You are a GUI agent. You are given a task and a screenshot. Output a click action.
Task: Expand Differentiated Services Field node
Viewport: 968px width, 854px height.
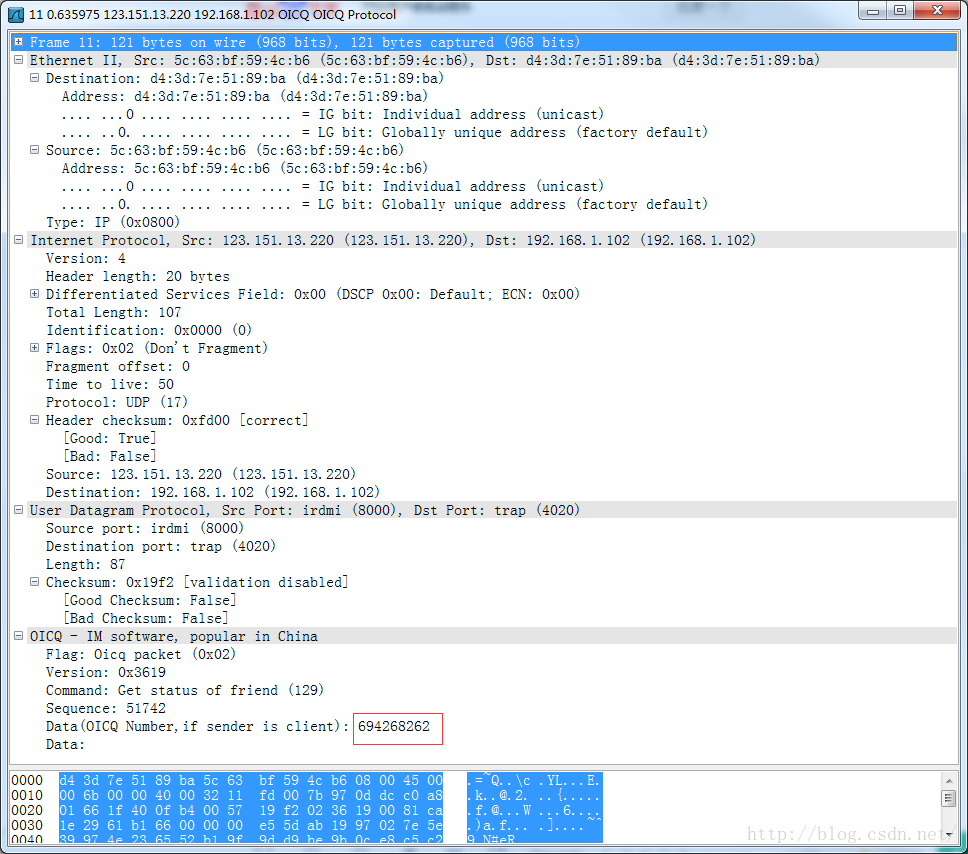pos(35,294)
